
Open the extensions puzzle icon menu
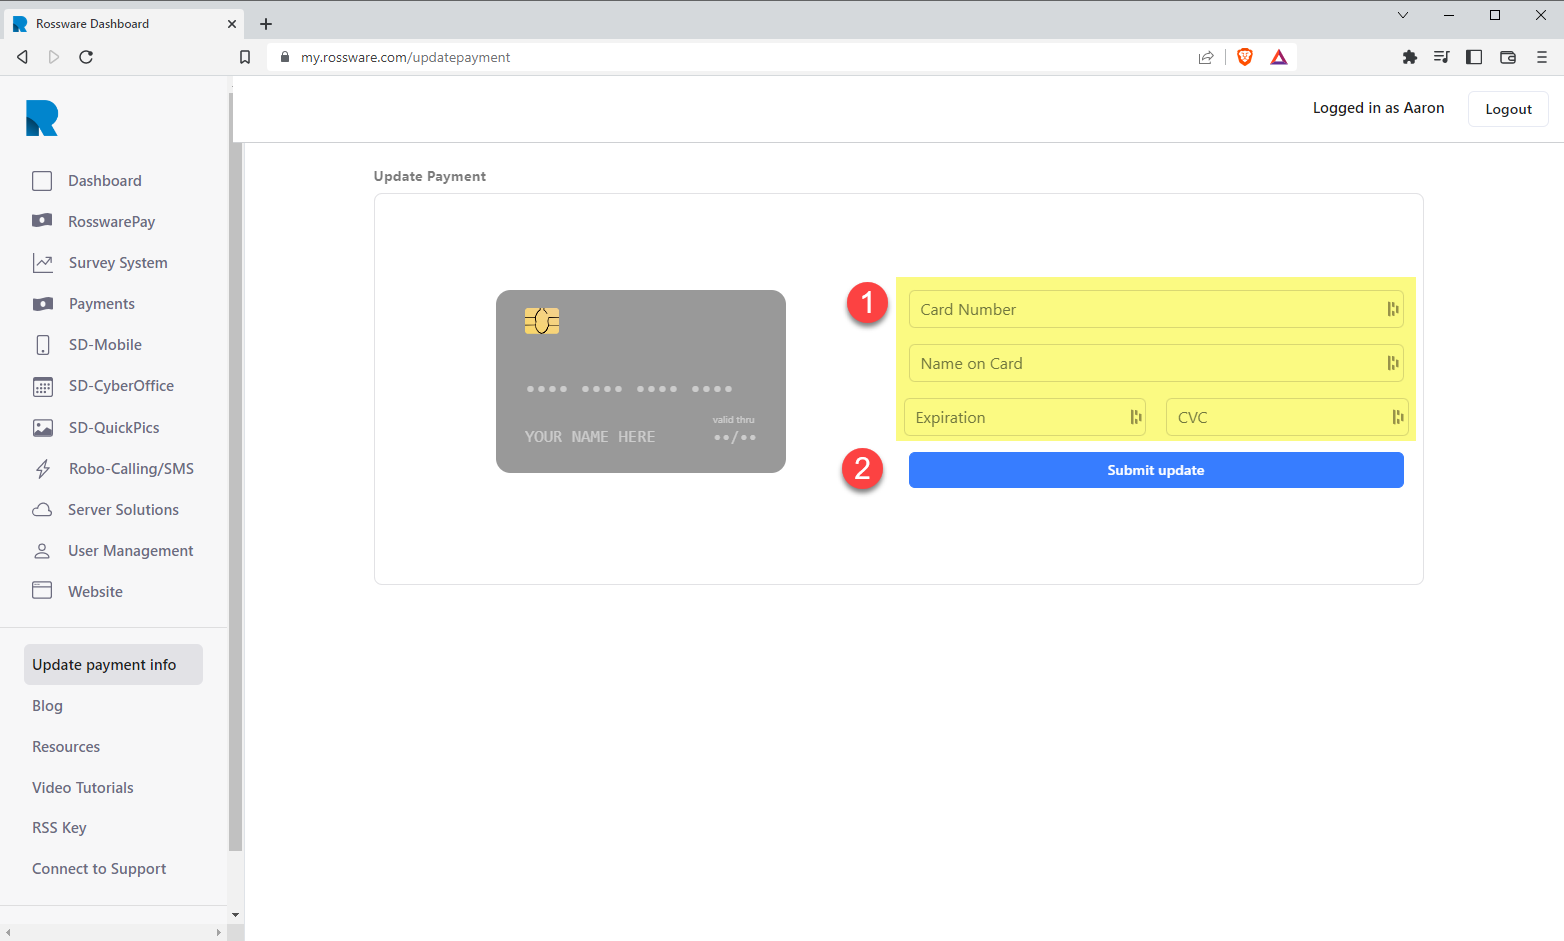tap(1410, 57)
